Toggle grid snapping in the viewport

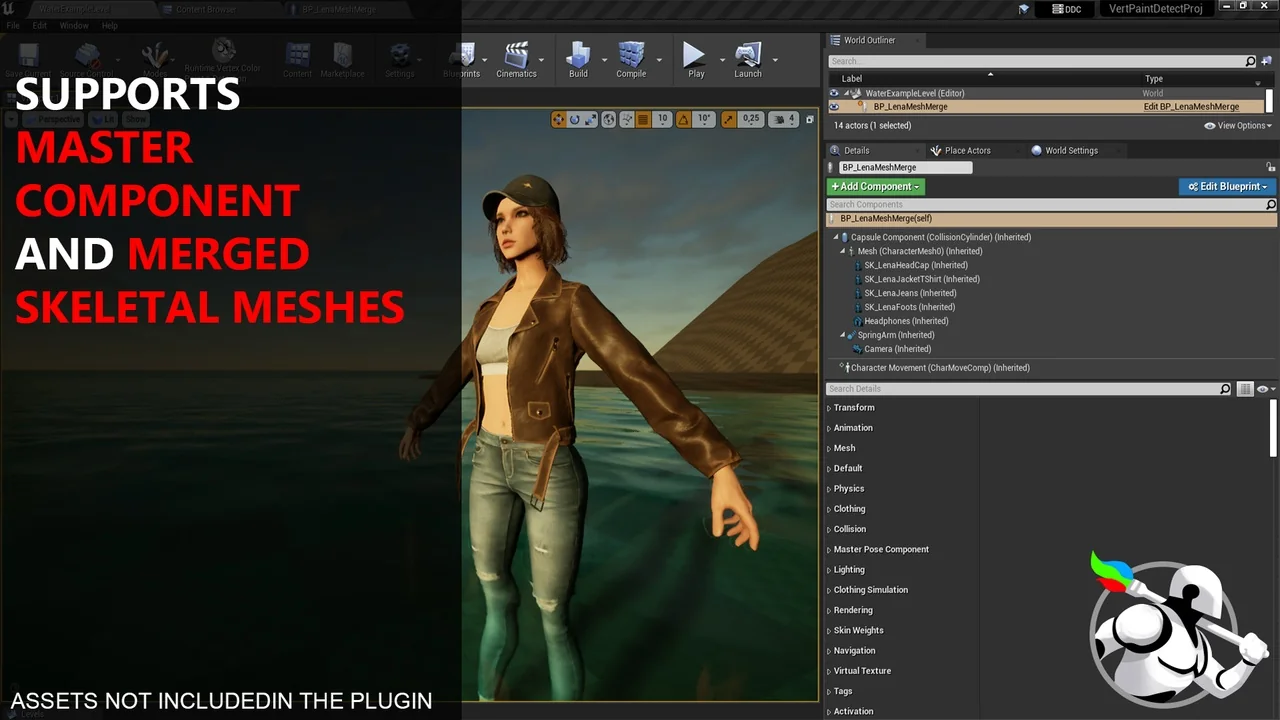click(x=643, y=118)
